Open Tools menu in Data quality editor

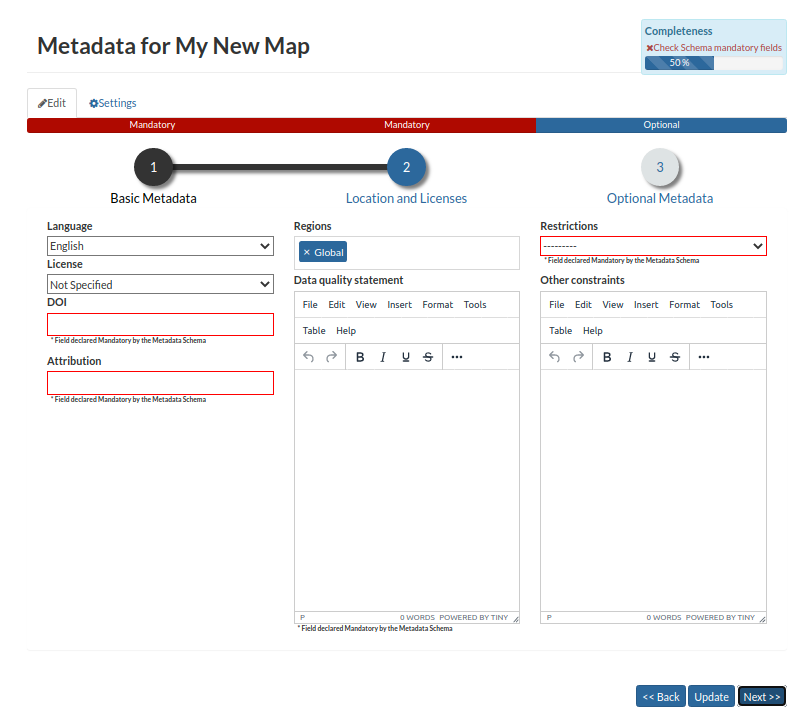coord(475,304)
